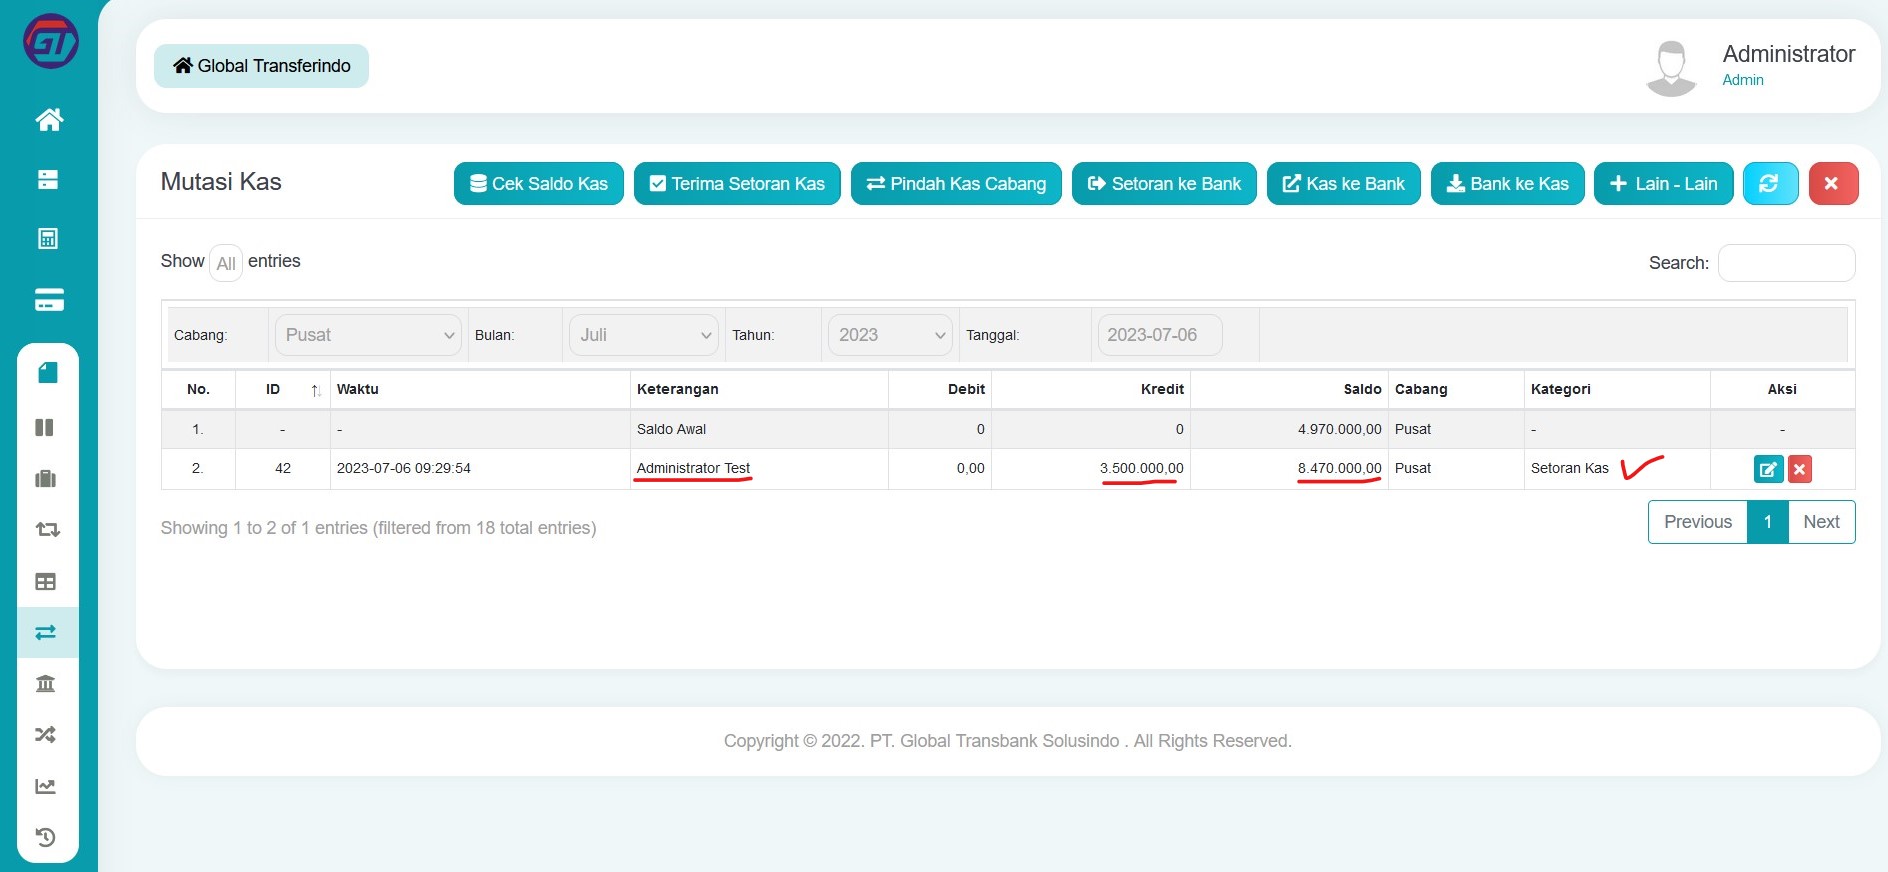Open the Show entries All dropdown
This screenshot has width=1888, height=872.
[226, 263]
